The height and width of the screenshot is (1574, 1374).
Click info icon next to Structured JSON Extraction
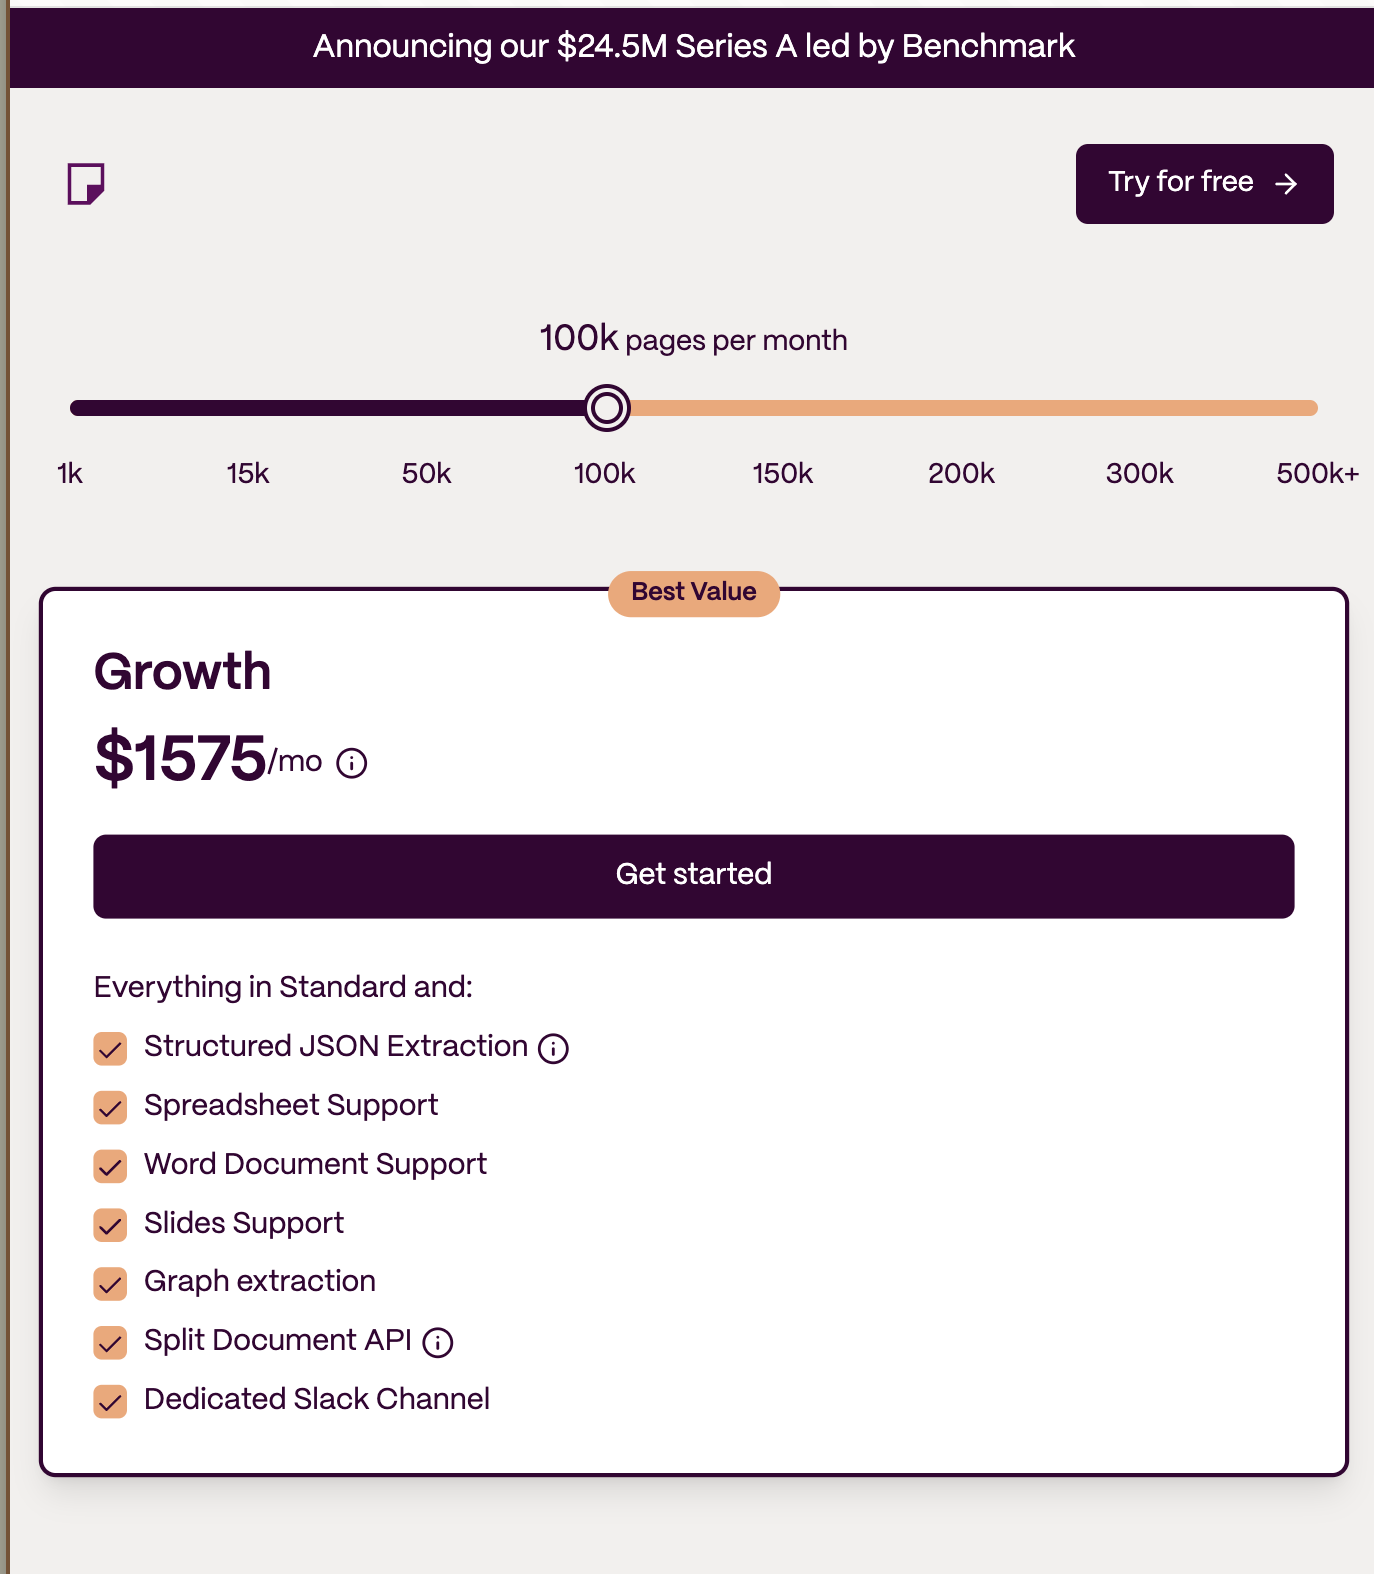[x=553, y=1048]
